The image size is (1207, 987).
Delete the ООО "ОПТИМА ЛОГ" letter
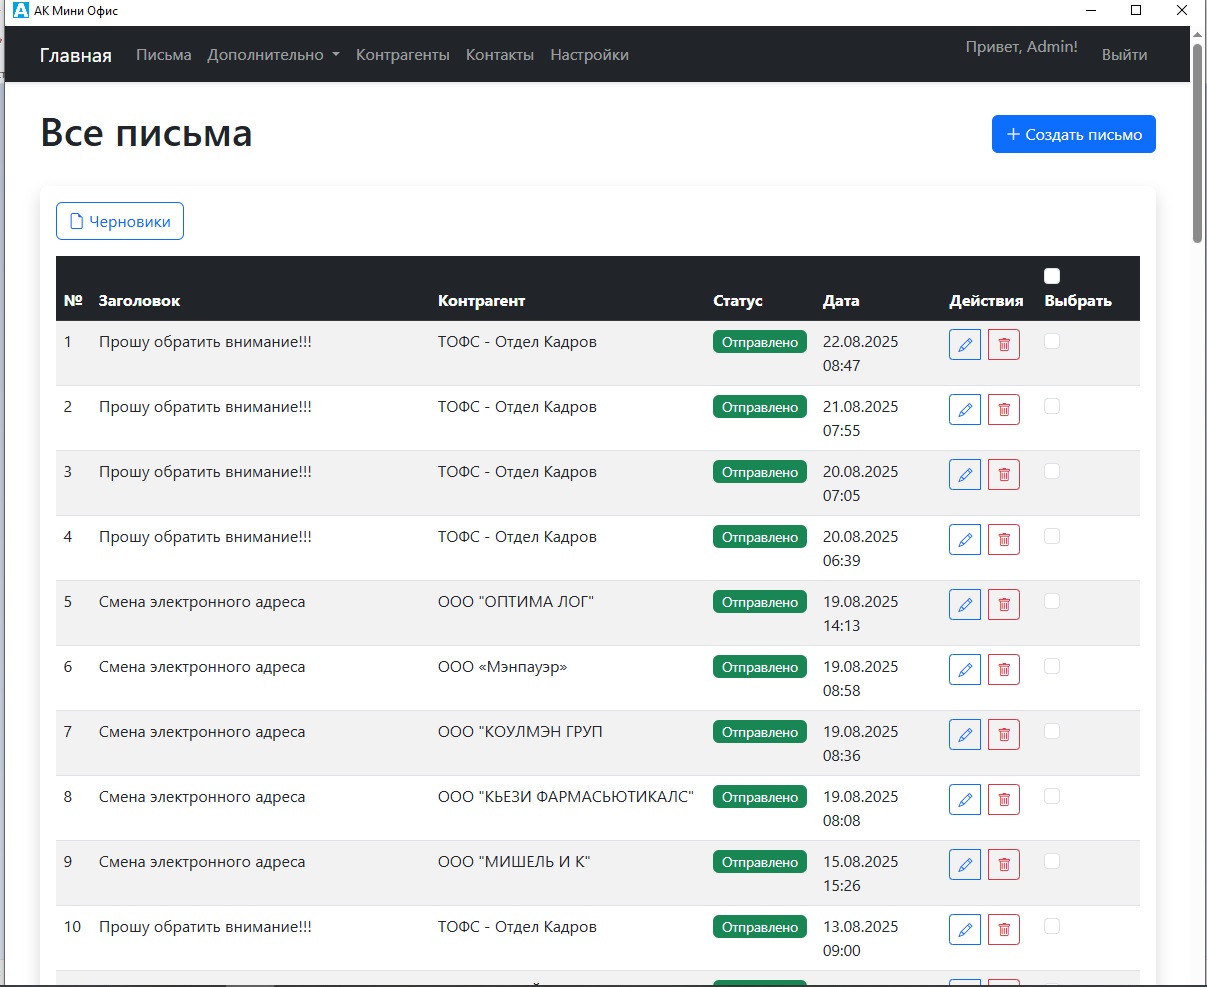coord(1004,605)
